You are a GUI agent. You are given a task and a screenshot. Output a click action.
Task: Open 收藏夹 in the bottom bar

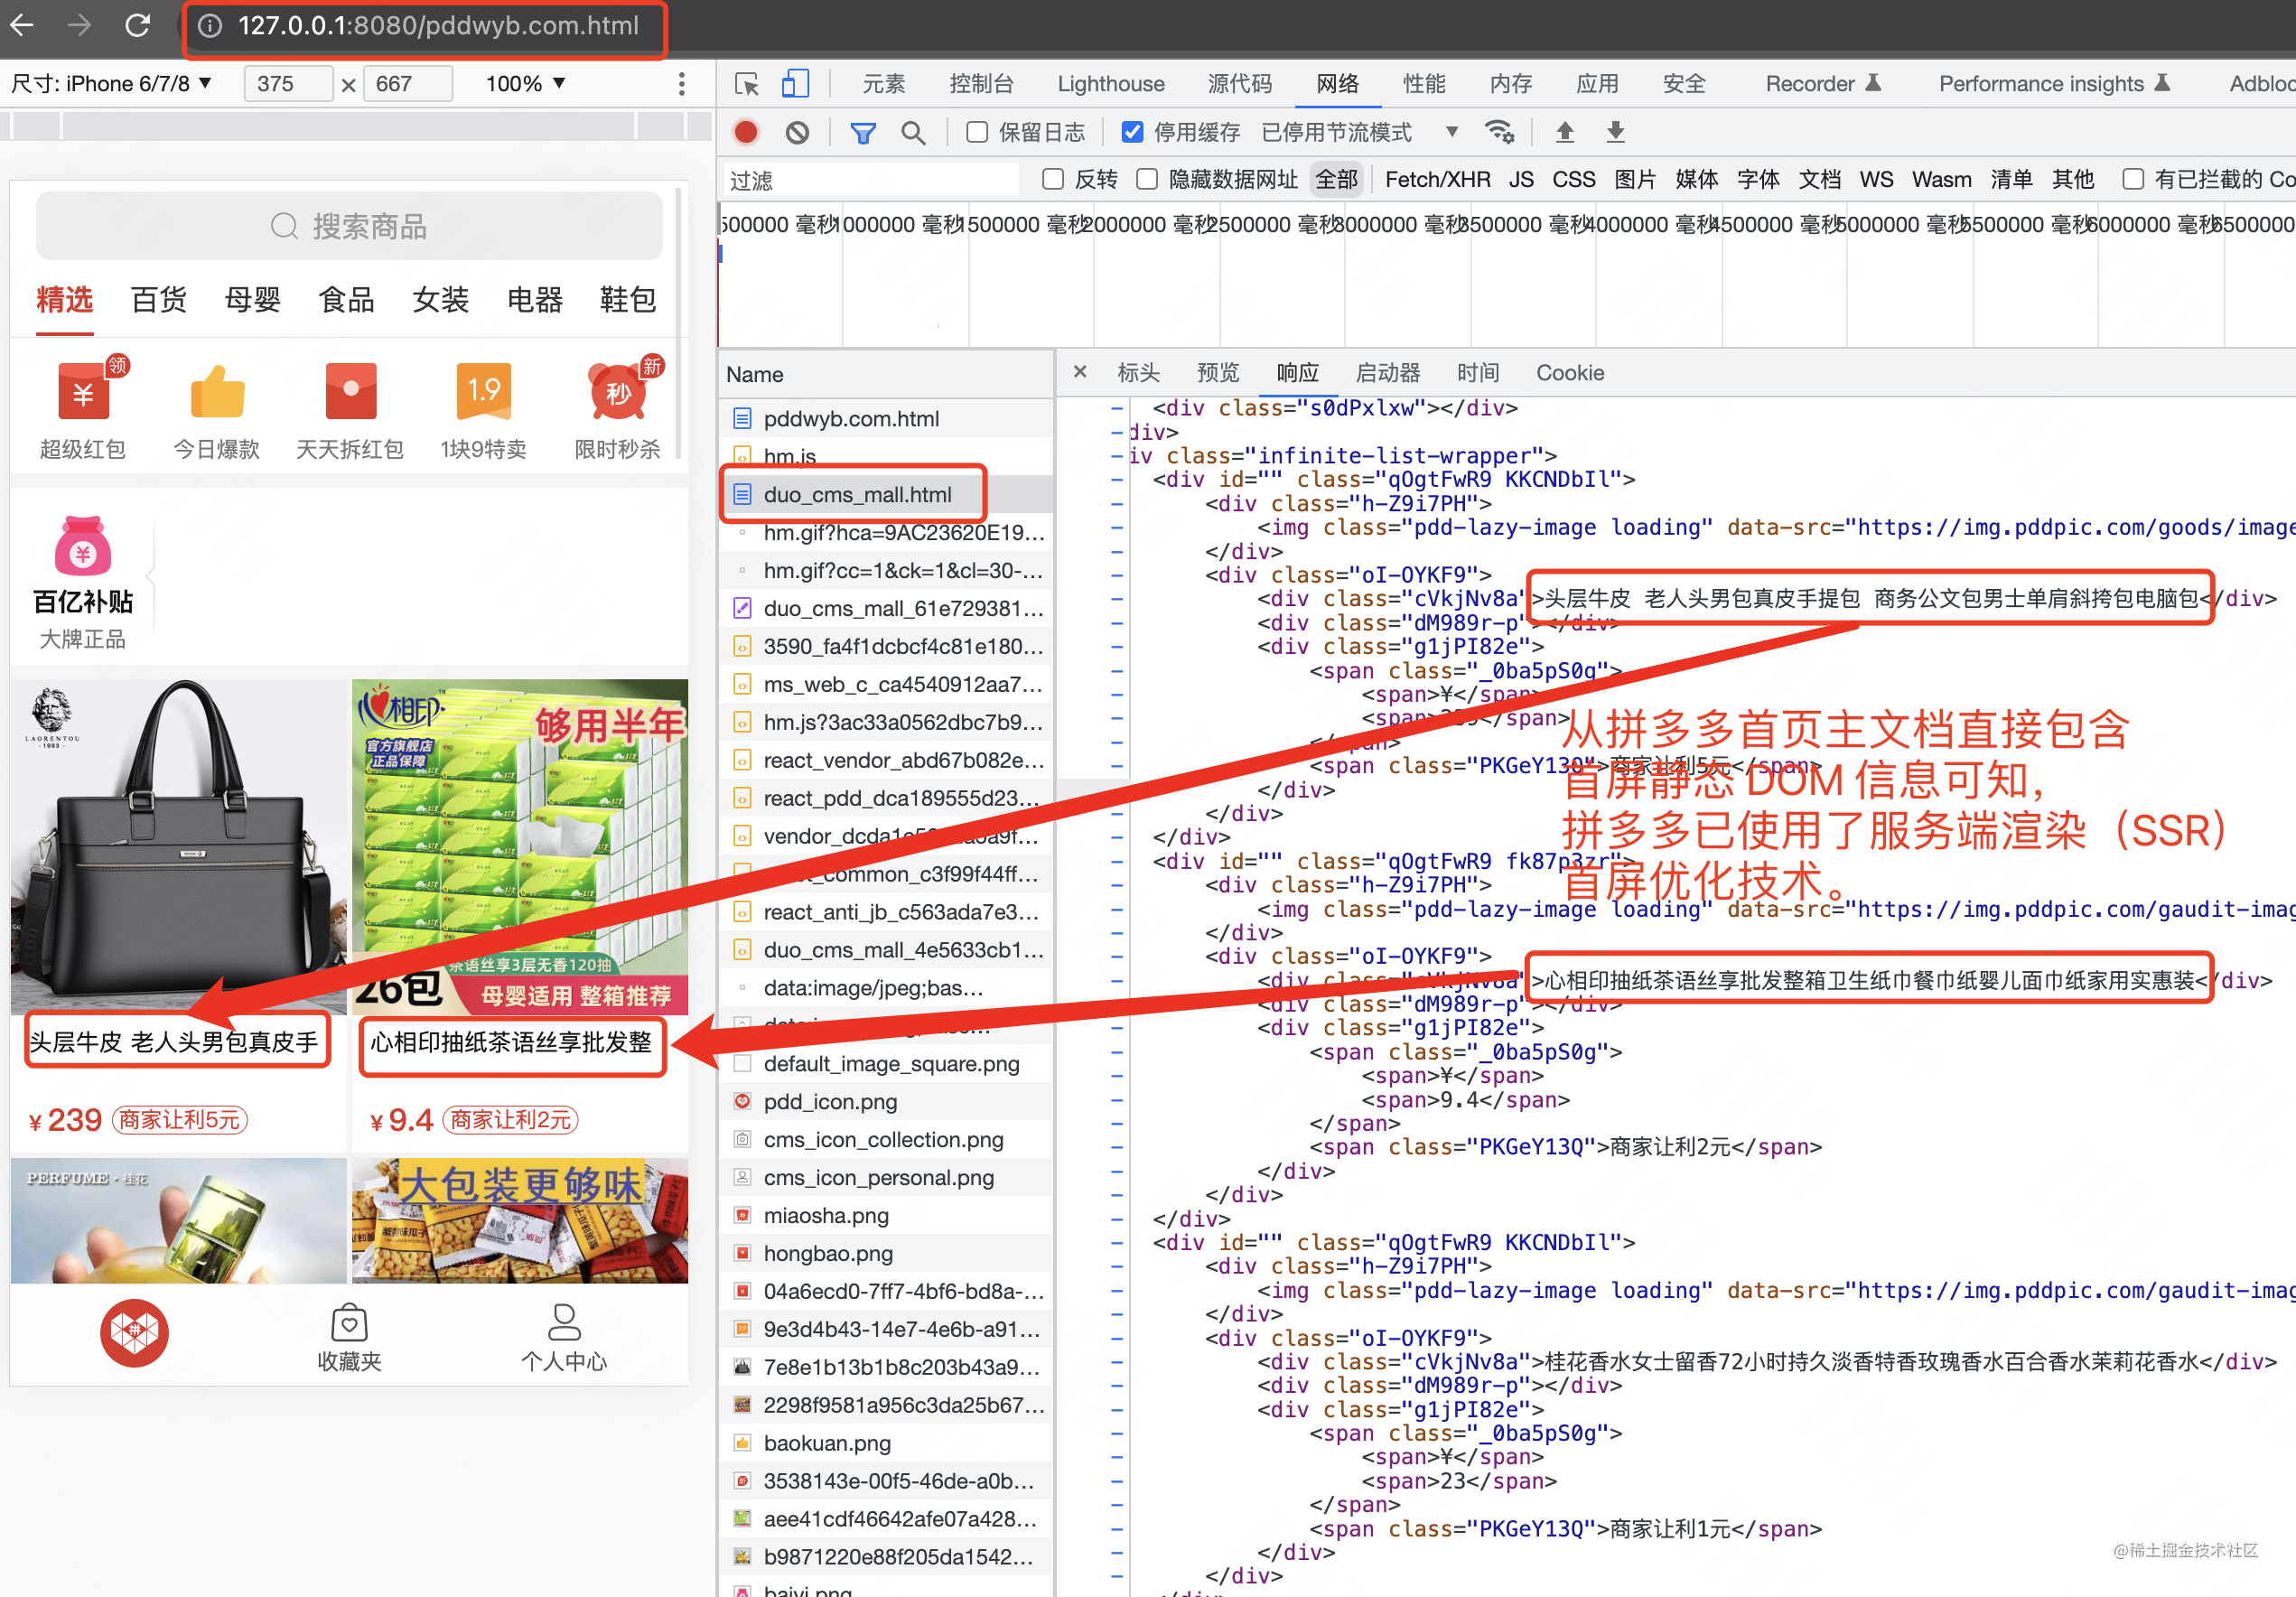(349, 1338)
